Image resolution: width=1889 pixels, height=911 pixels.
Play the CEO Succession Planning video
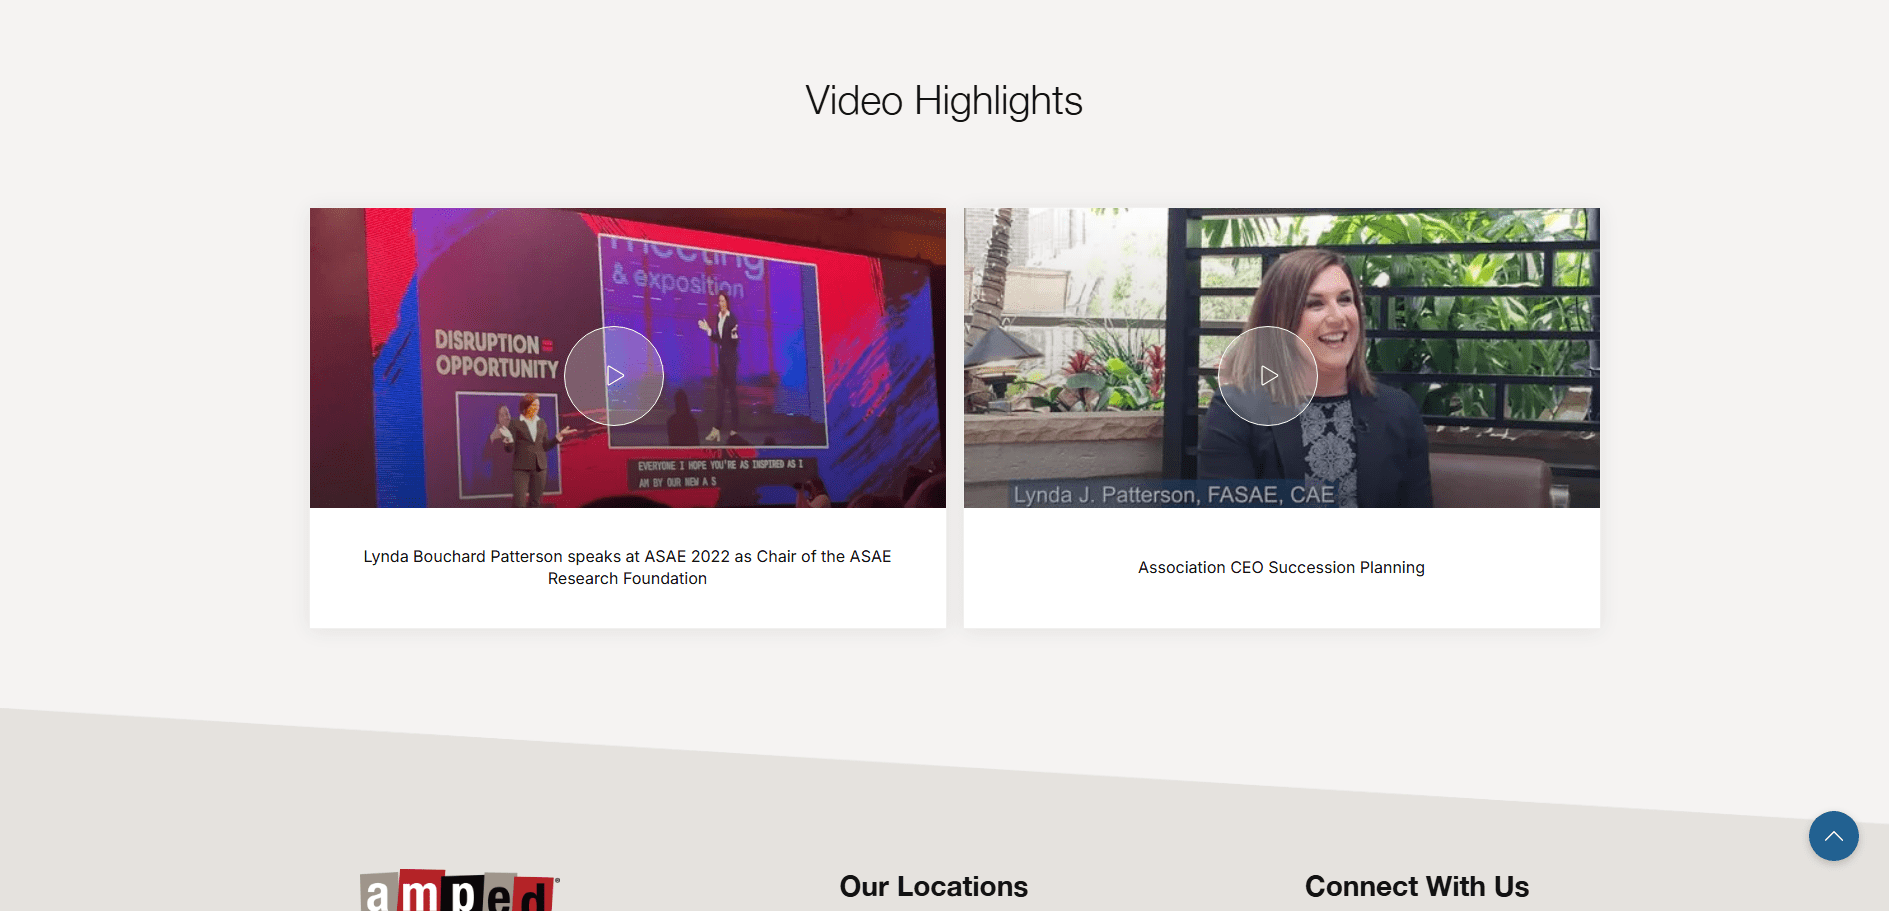tap(1268, 376)
